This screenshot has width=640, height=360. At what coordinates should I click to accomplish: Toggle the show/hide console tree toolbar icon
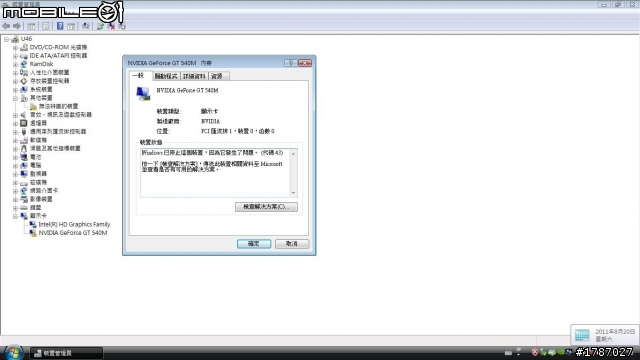(31, 27)
